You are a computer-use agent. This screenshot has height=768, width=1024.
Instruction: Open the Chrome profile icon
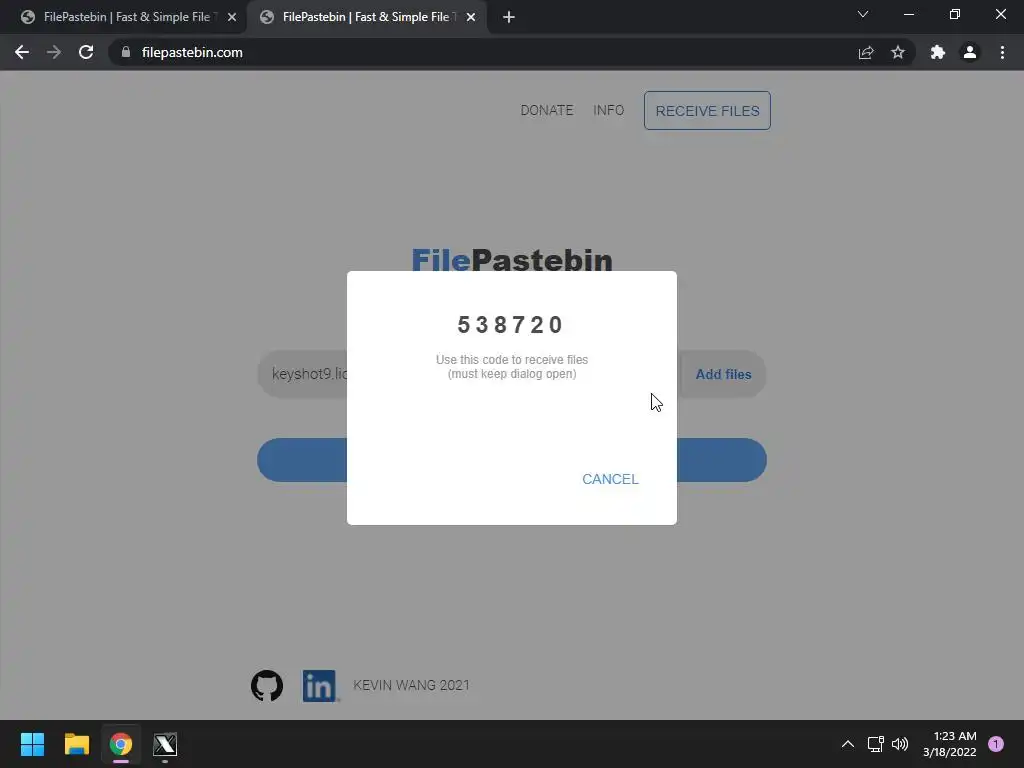[970, 52]
